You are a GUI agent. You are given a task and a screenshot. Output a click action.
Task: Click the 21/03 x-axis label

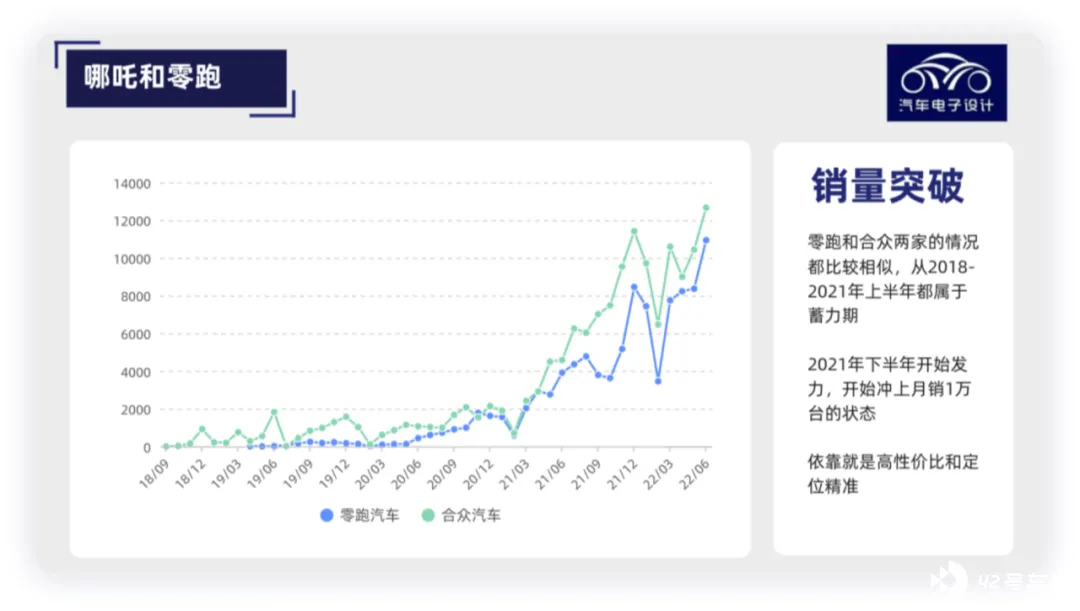515,474
